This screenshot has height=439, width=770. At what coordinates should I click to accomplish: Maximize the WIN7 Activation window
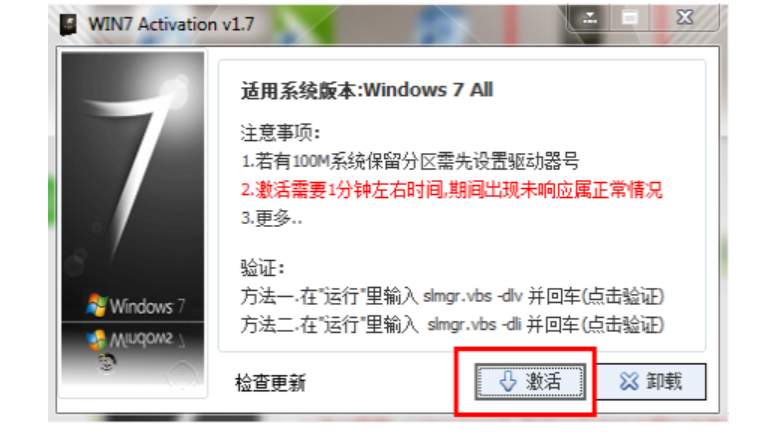[x=630, y=18]
